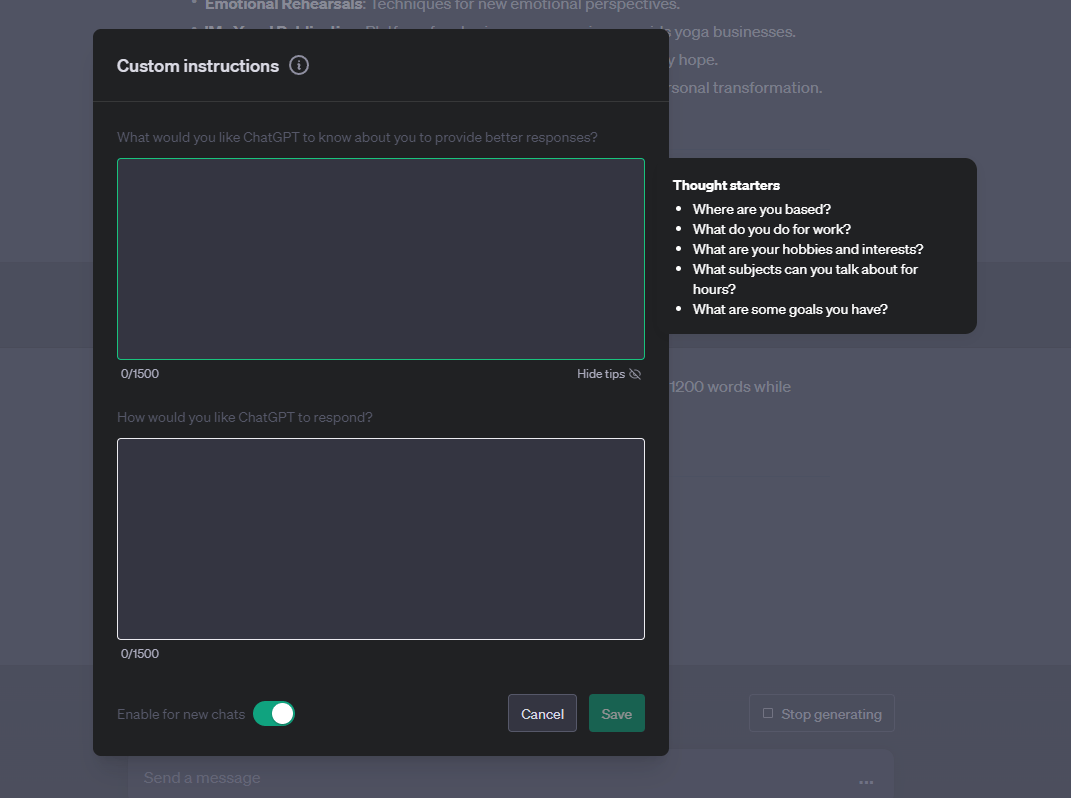Click 'What are some goals you have?' tip
1071x798 pixels.
790,309
